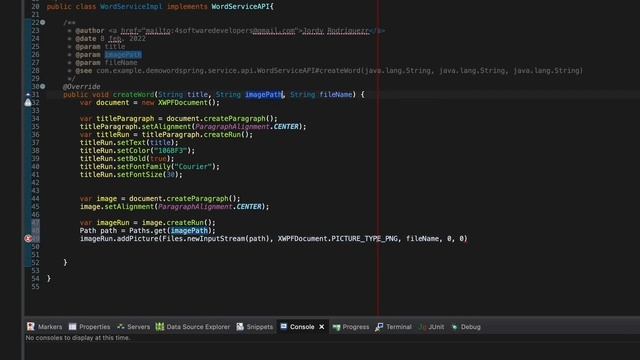Click the PICTURE_TYPE_PNG constant
This screenshot has height=360, width=640.
pos(364,239)
